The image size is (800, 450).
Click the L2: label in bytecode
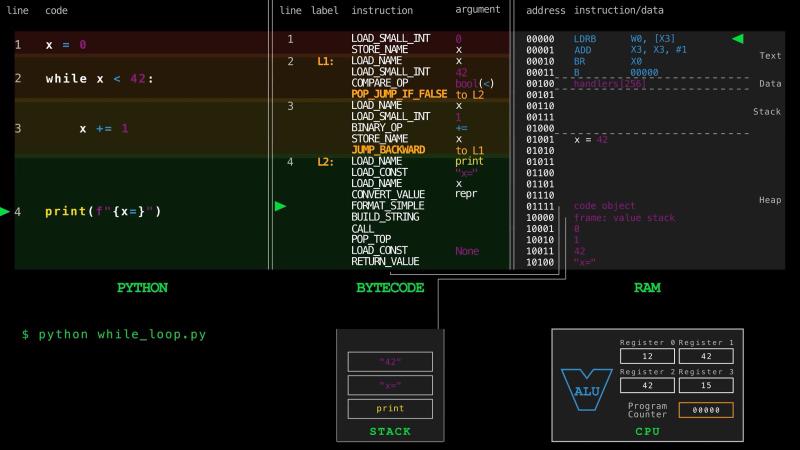pos(326,162)
